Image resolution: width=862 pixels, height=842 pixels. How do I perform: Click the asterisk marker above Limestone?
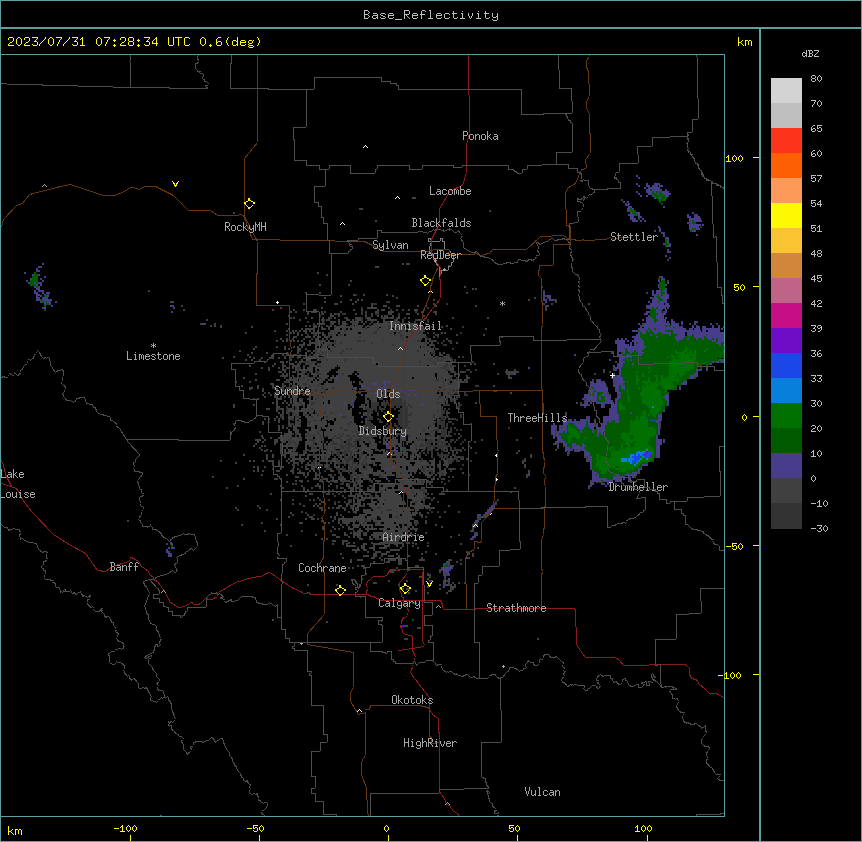153,346
